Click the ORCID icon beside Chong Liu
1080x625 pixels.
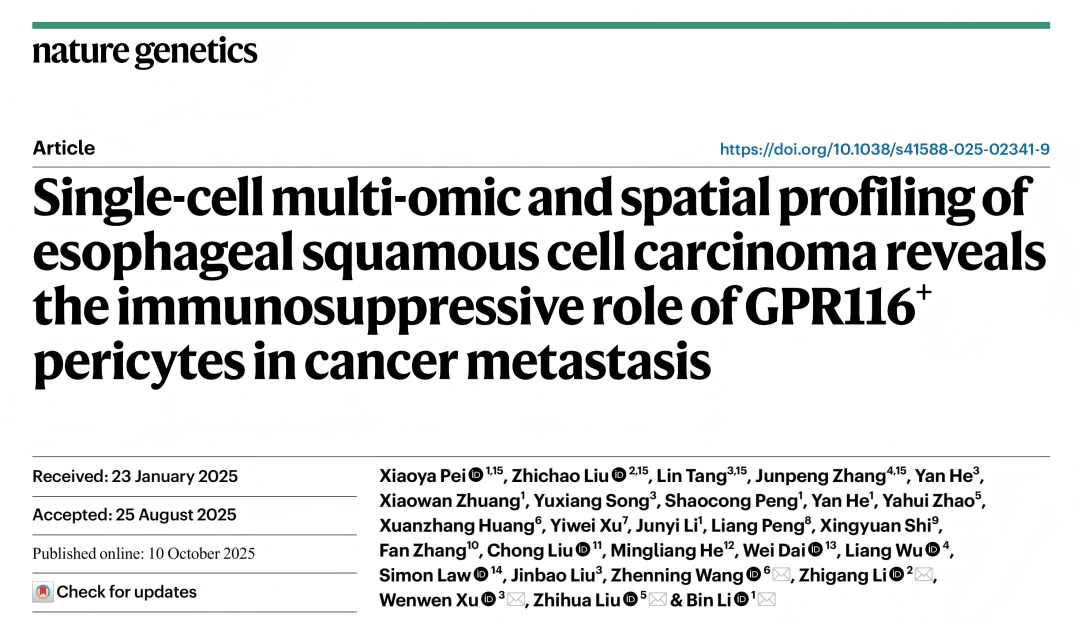click(x=582, y=550)
